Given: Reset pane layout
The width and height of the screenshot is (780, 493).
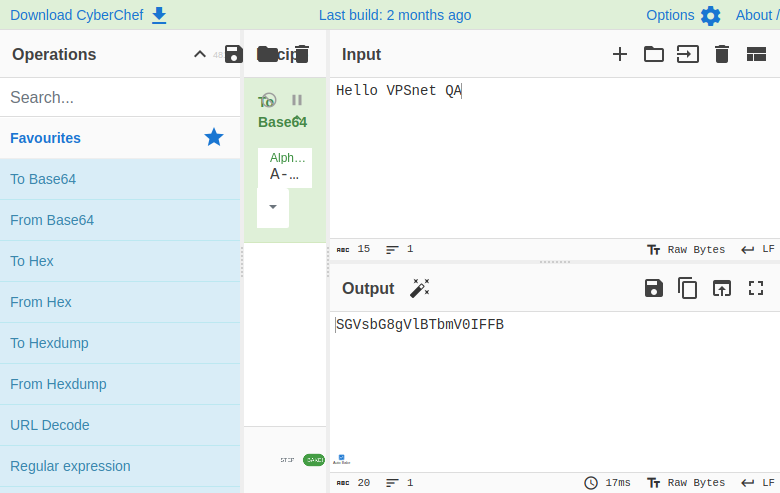Looking at the screenshot, I should 756,54.
